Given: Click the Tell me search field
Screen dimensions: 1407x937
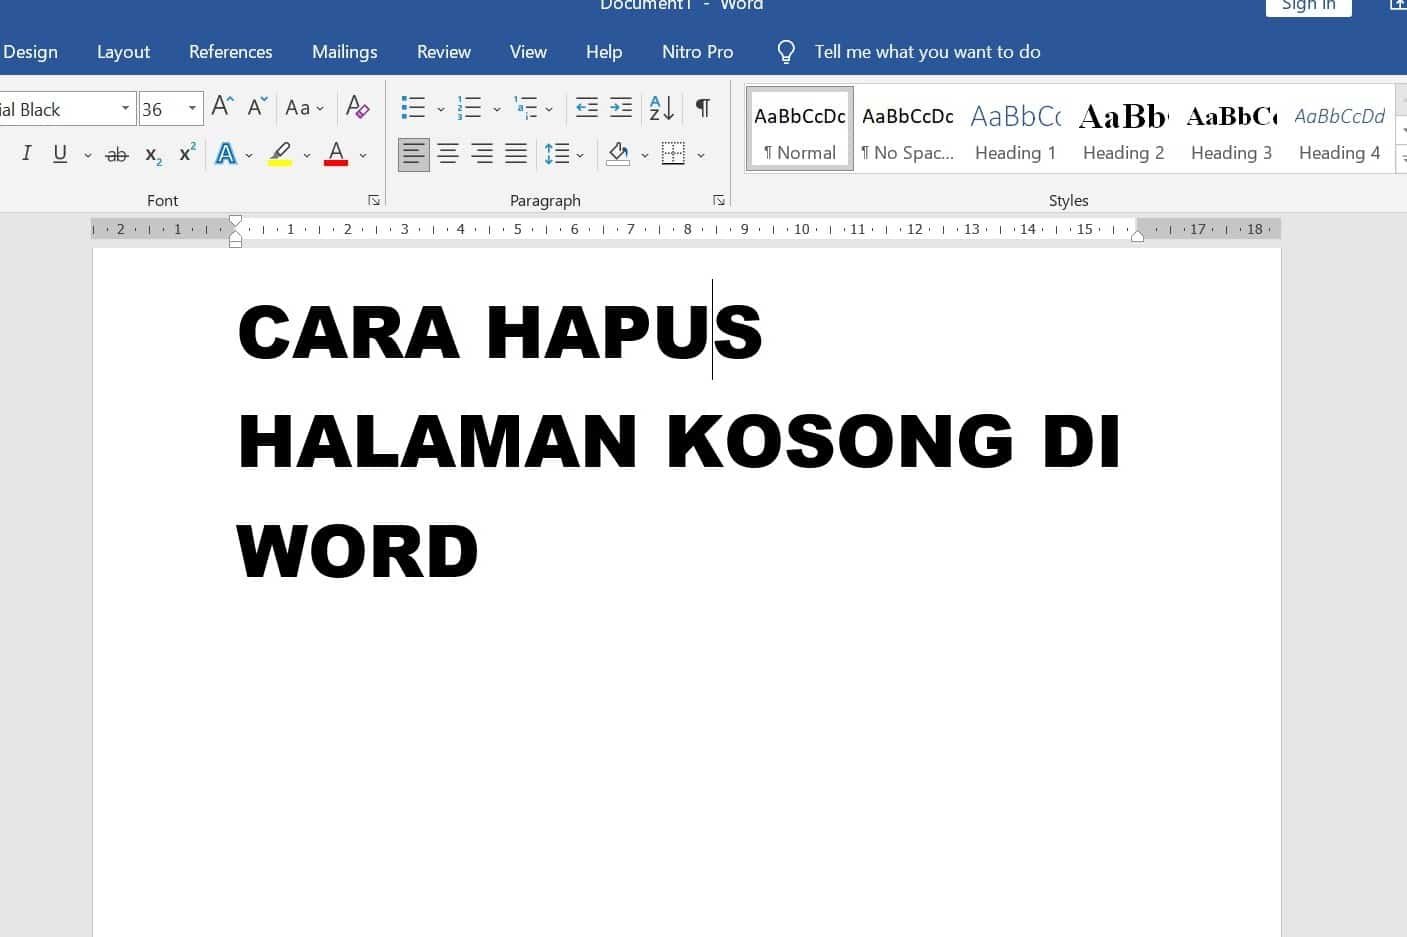Looking at the screenshot, I should [926, 52].
